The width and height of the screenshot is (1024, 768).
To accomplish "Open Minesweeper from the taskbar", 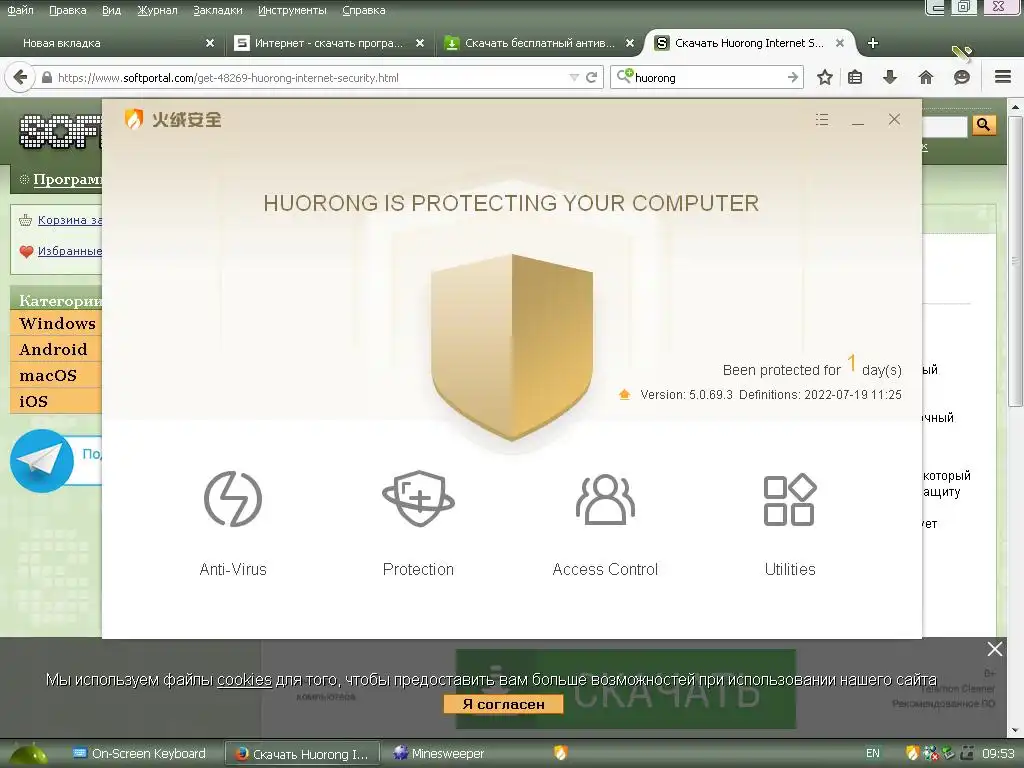I will coord(440,754).
